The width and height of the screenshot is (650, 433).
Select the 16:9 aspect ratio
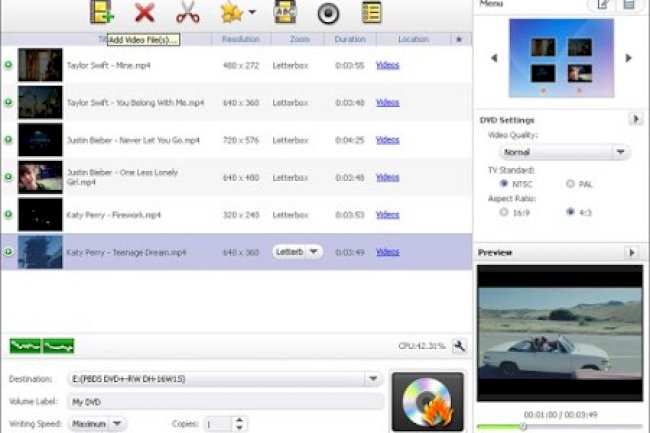tap(504, 212)
